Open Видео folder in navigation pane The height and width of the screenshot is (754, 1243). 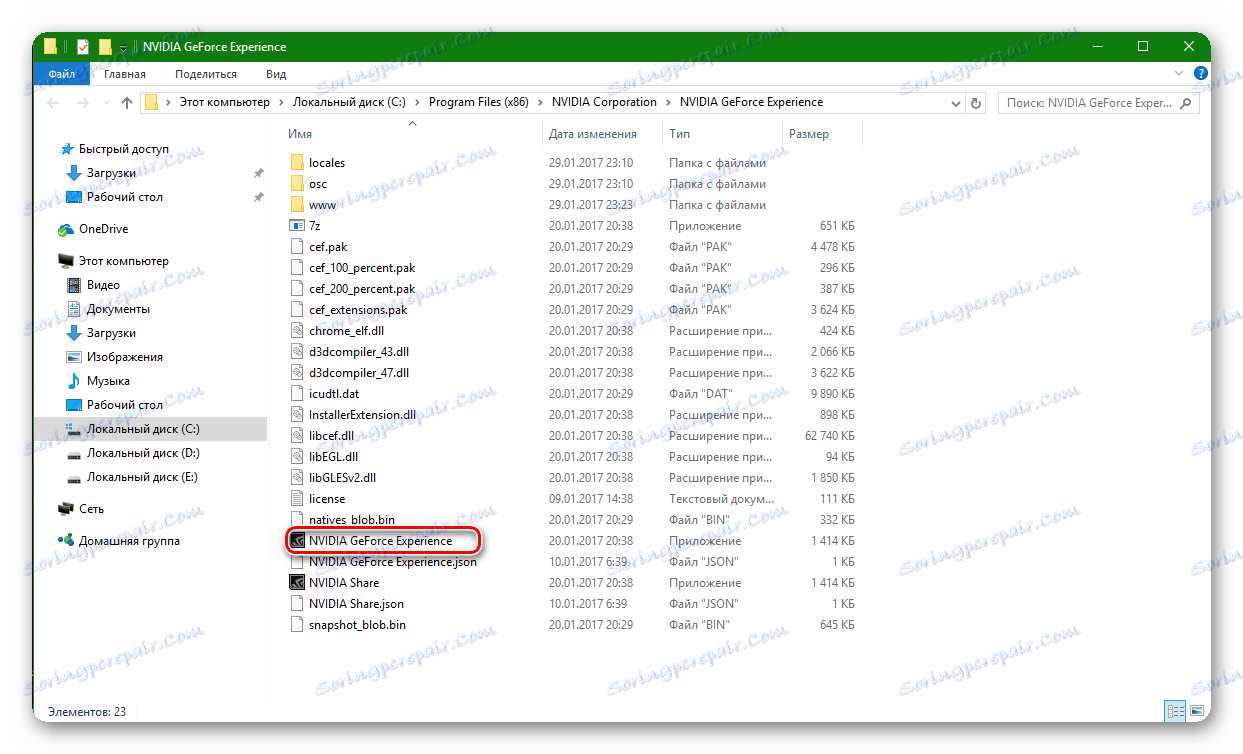103,285
